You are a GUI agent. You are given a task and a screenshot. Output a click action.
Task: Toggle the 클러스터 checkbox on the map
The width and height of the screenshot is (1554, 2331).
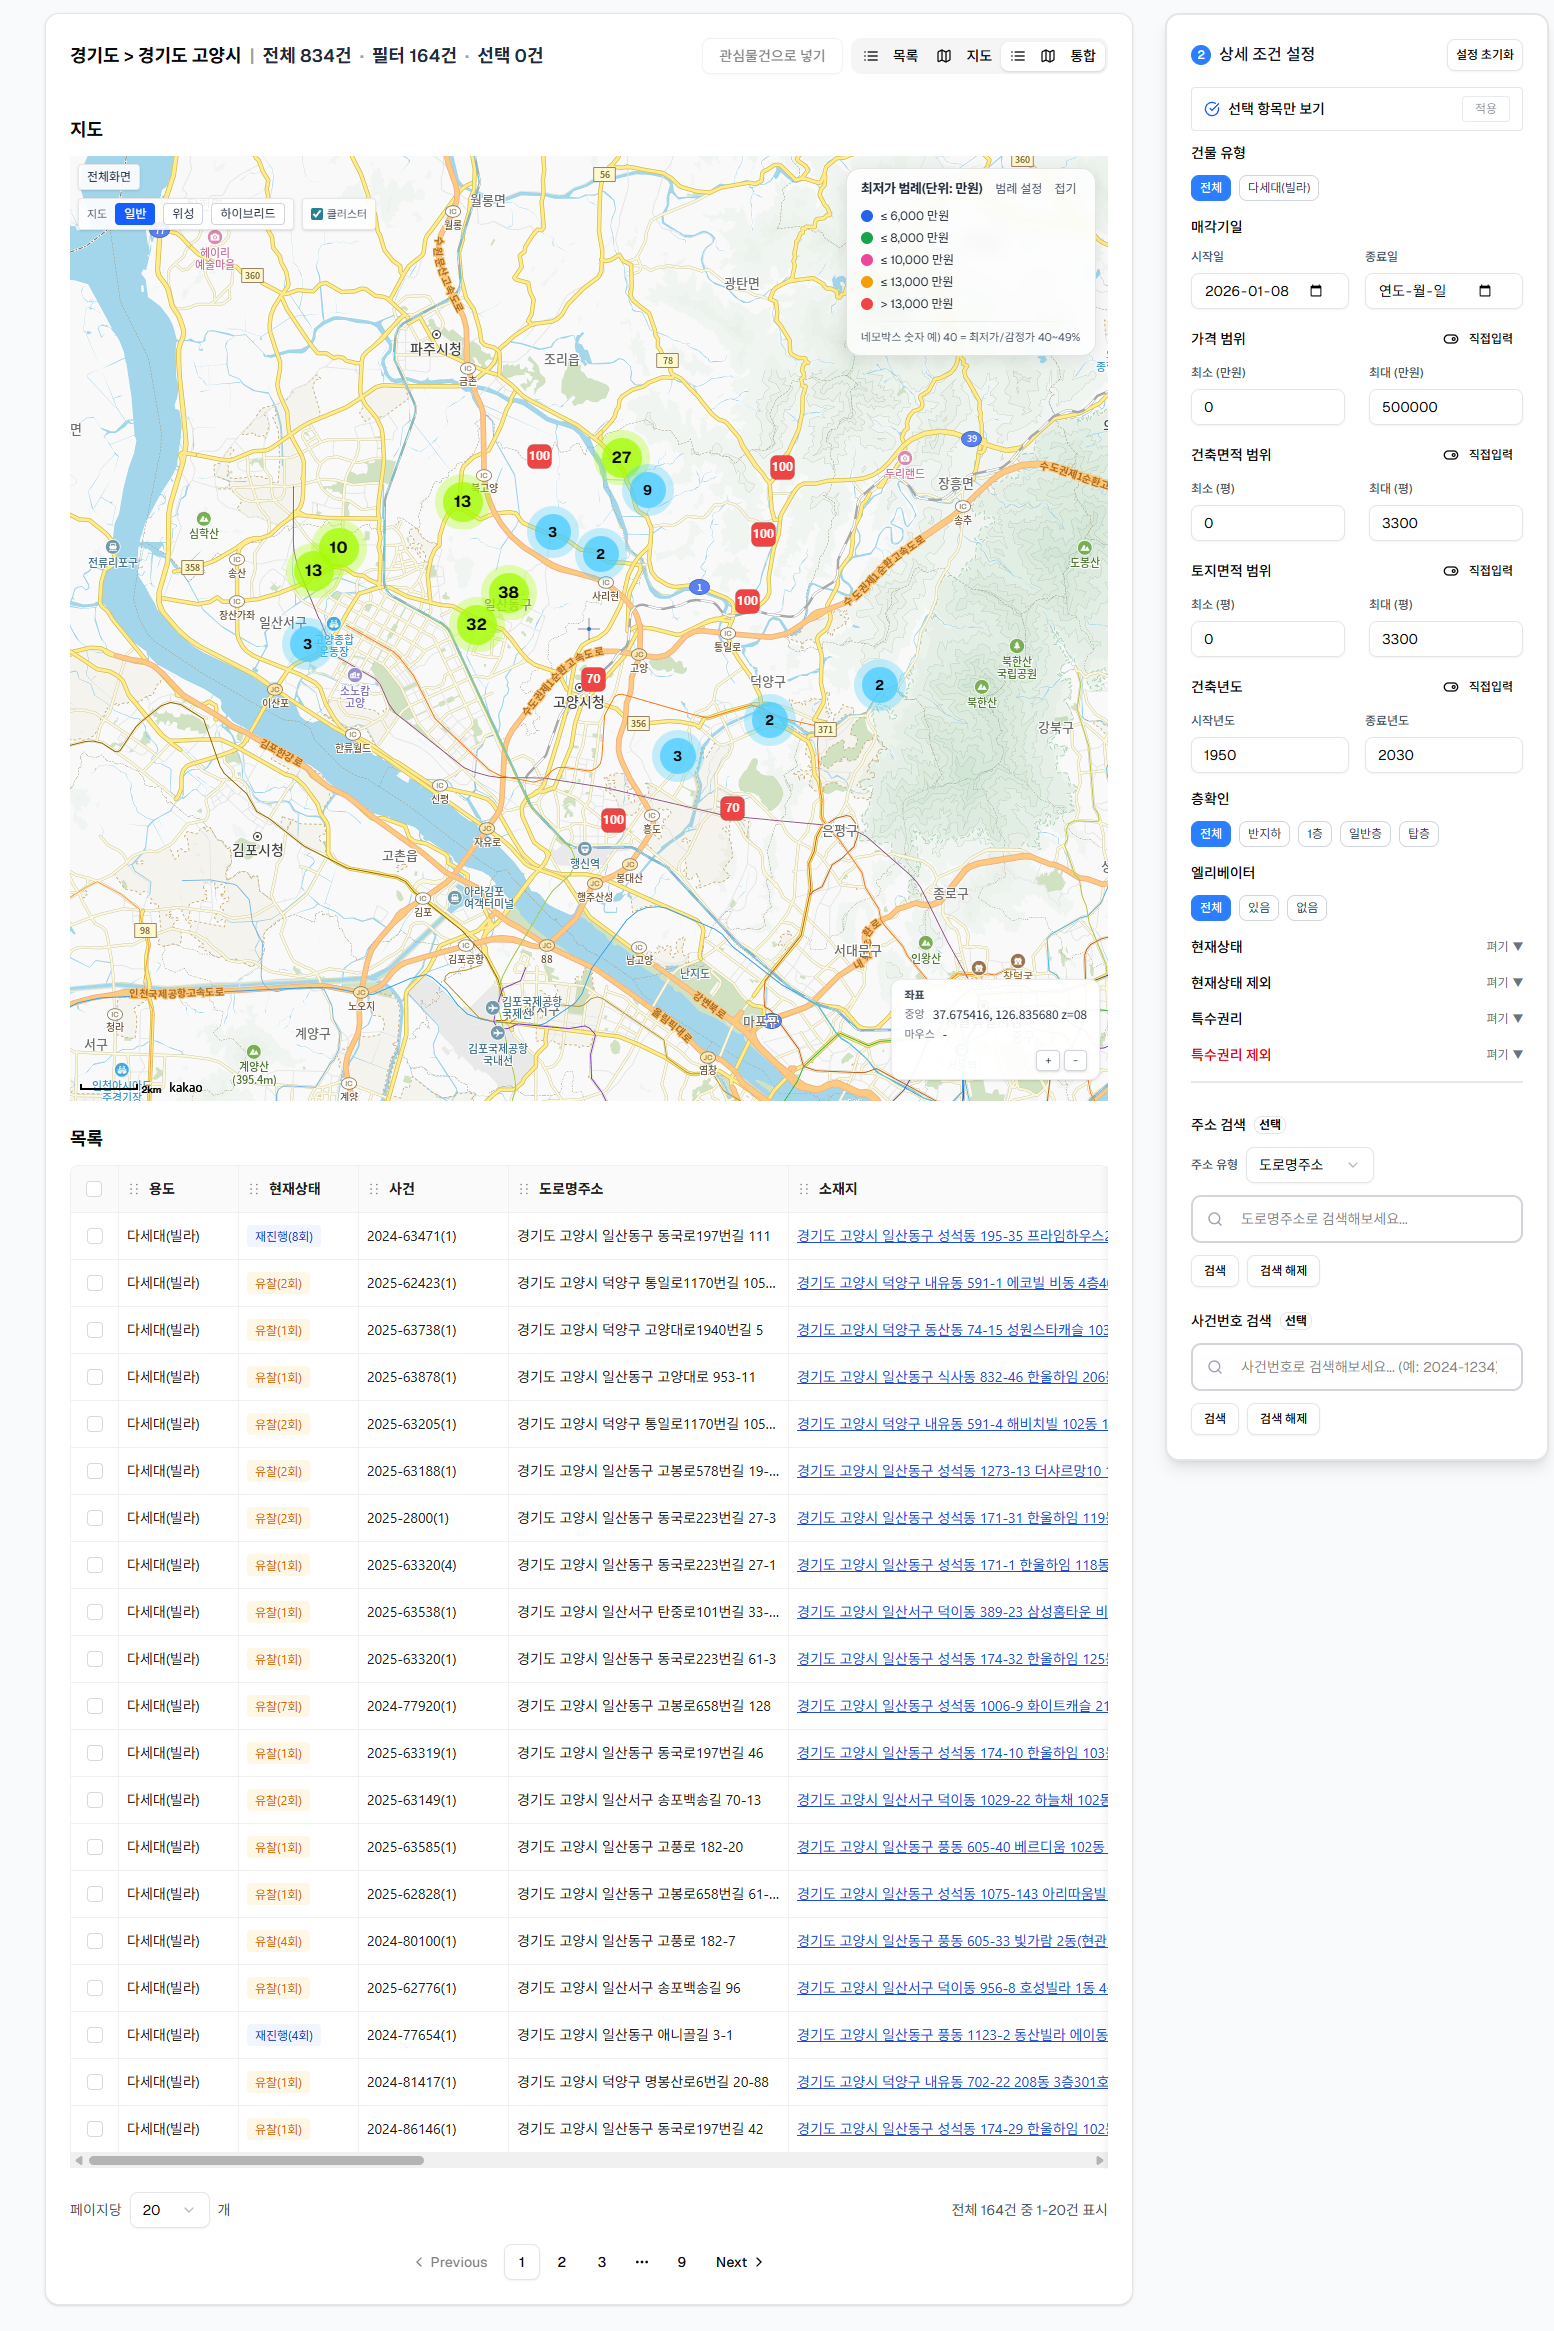click(x=317, y=214)
